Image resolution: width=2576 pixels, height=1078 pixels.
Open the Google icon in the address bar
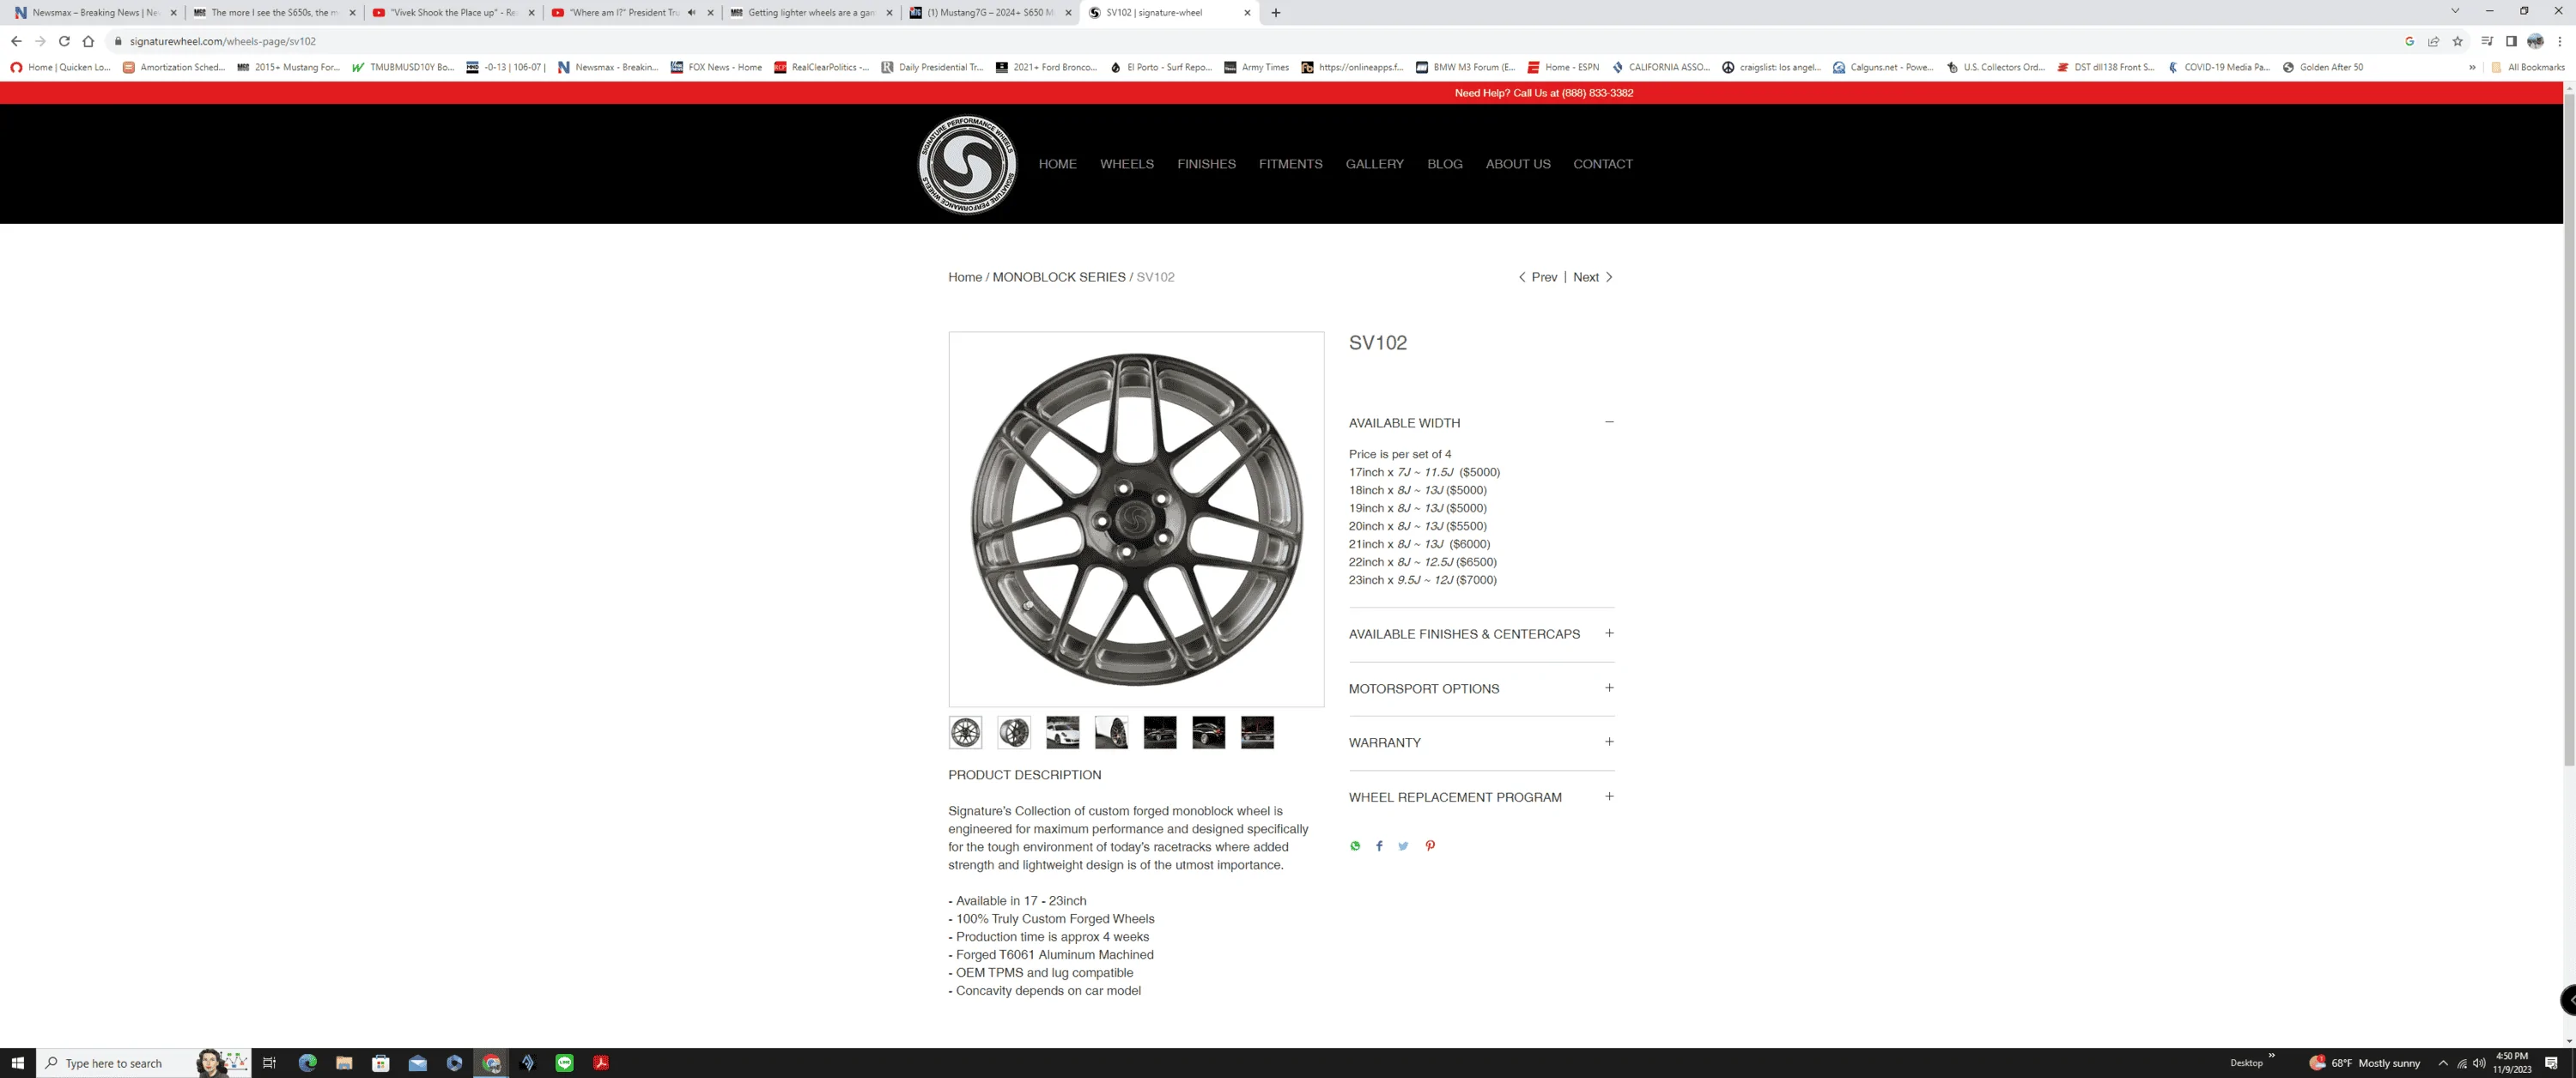coord(2409,41)
